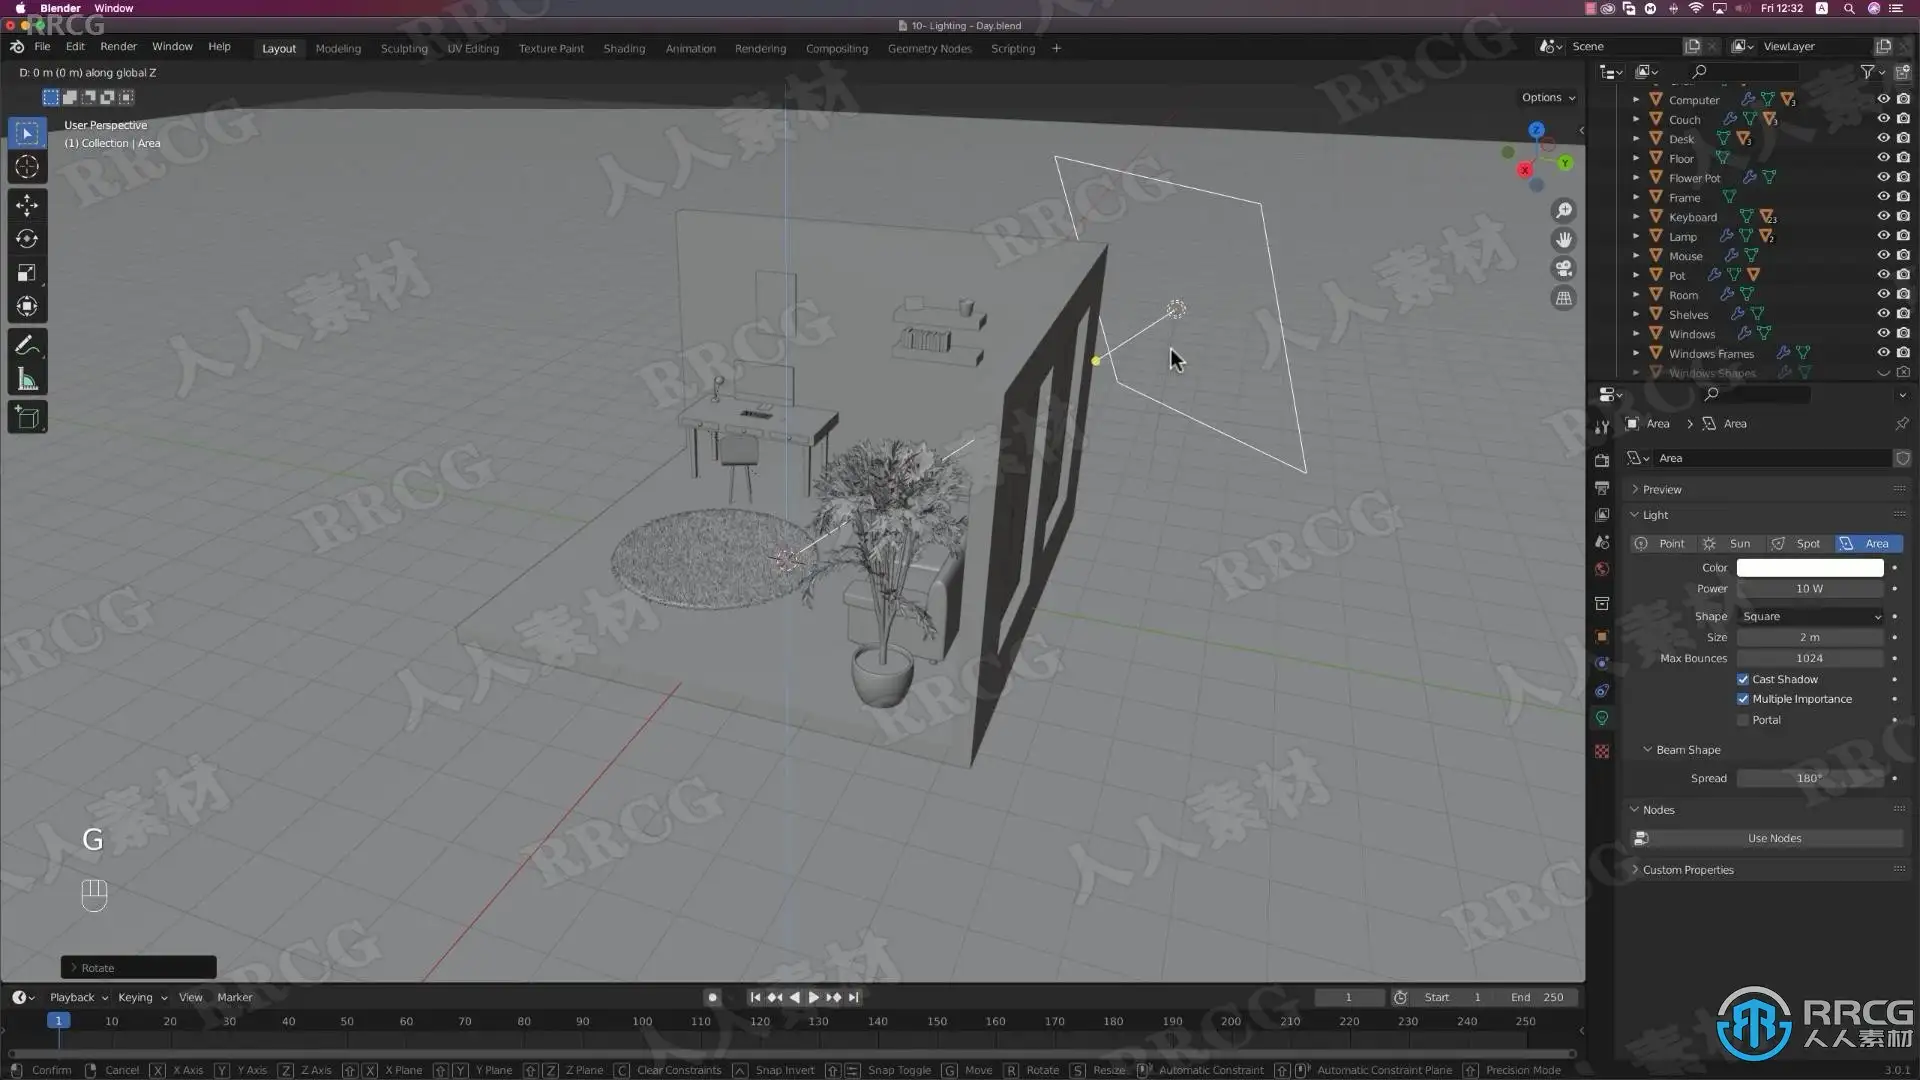Toggle the camera view icon

tap(1563, 269)
